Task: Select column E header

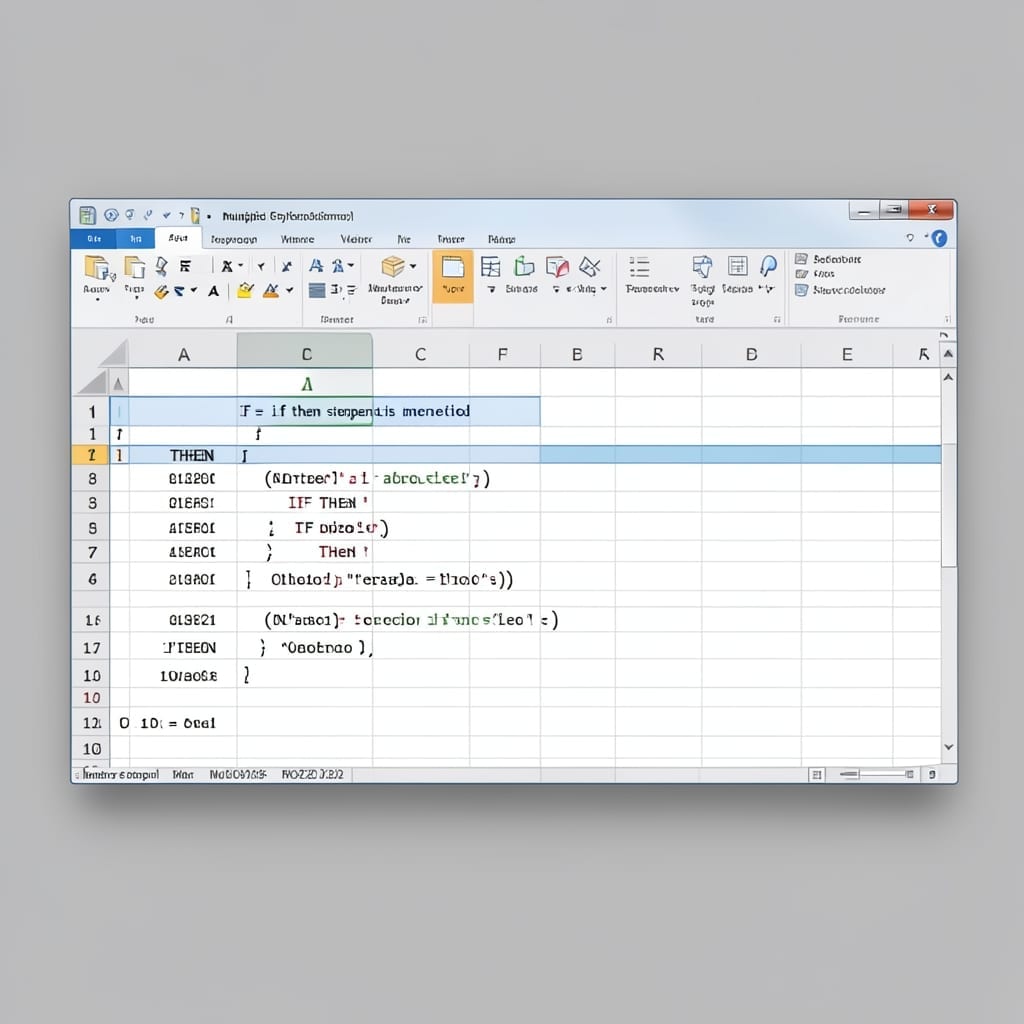Action: [x=847, y=354]
